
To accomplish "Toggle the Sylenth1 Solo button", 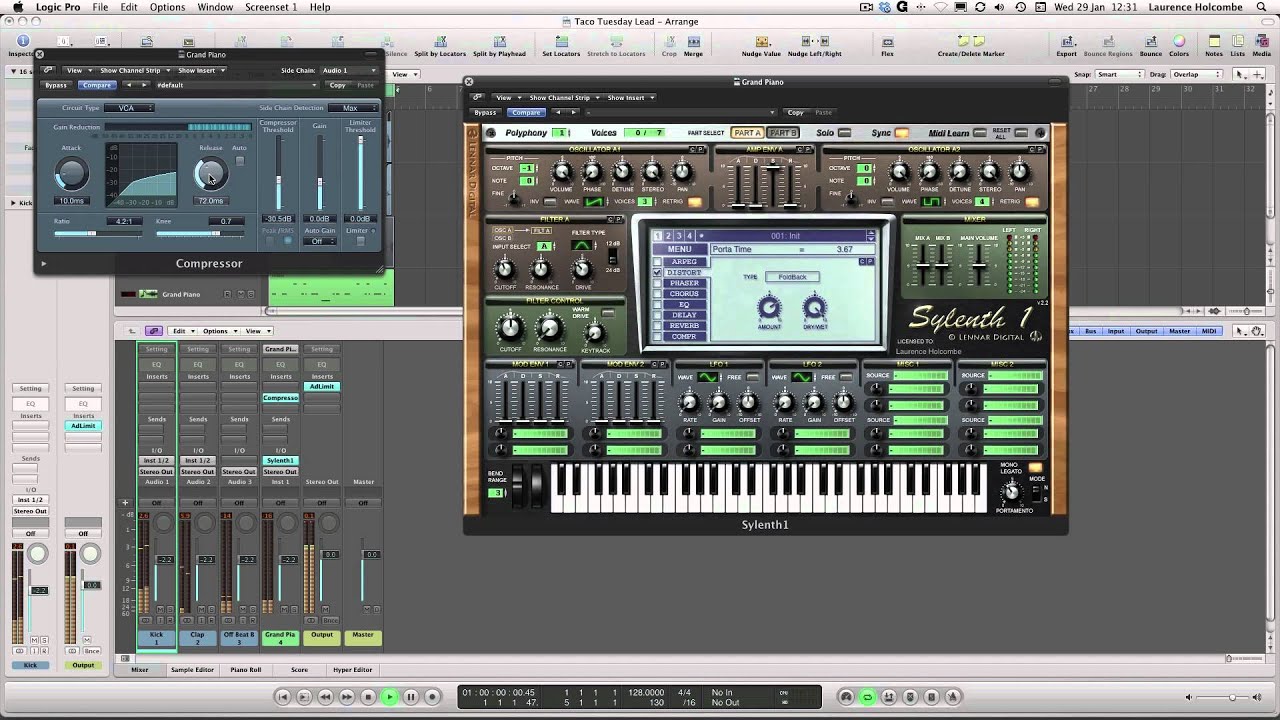I will [x=845, y=133].
